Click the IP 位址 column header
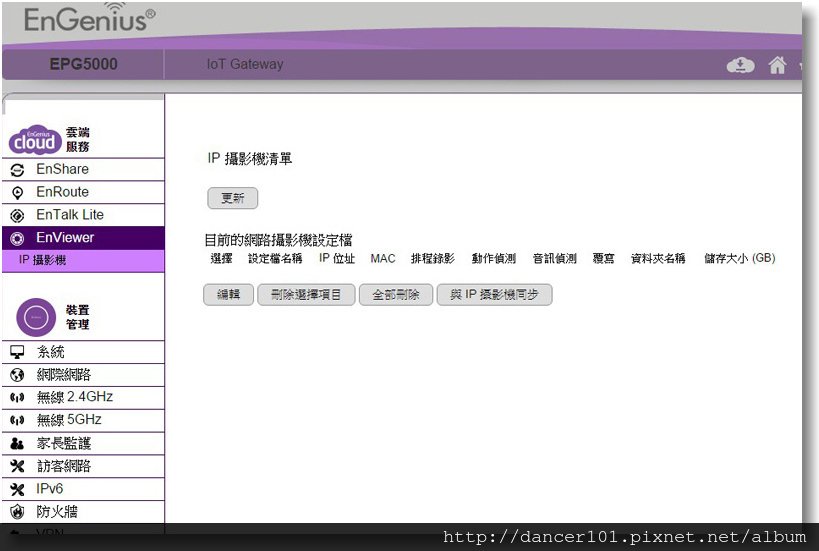This screenshot has width=819, height=551. [336, 259]
